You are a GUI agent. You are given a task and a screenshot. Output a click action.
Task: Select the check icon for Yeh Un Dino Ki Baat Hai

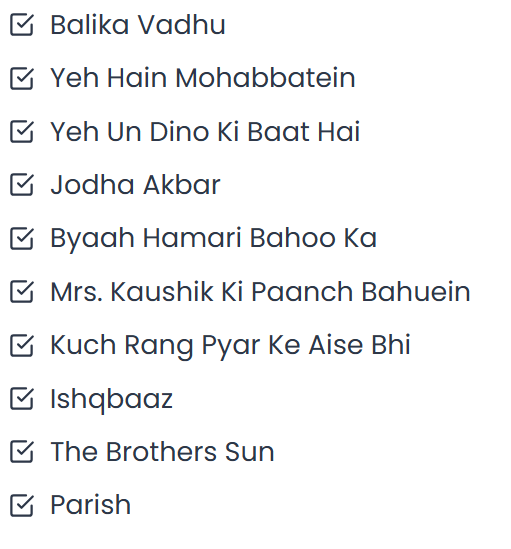pos(22,131)
